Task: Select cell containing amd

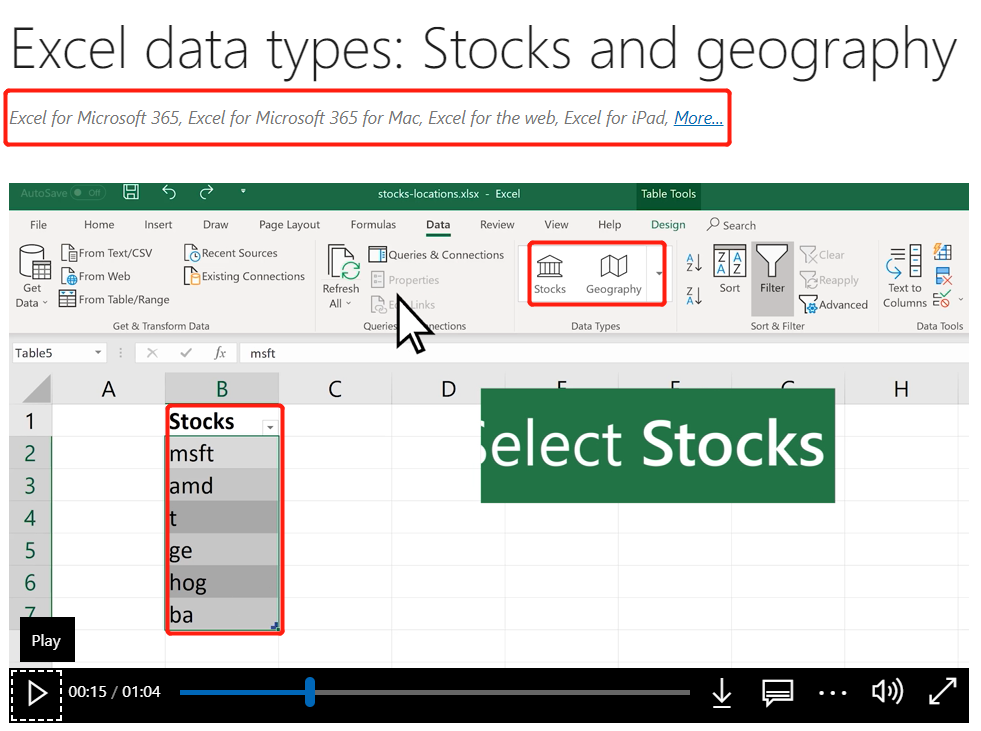Action: 222,486
